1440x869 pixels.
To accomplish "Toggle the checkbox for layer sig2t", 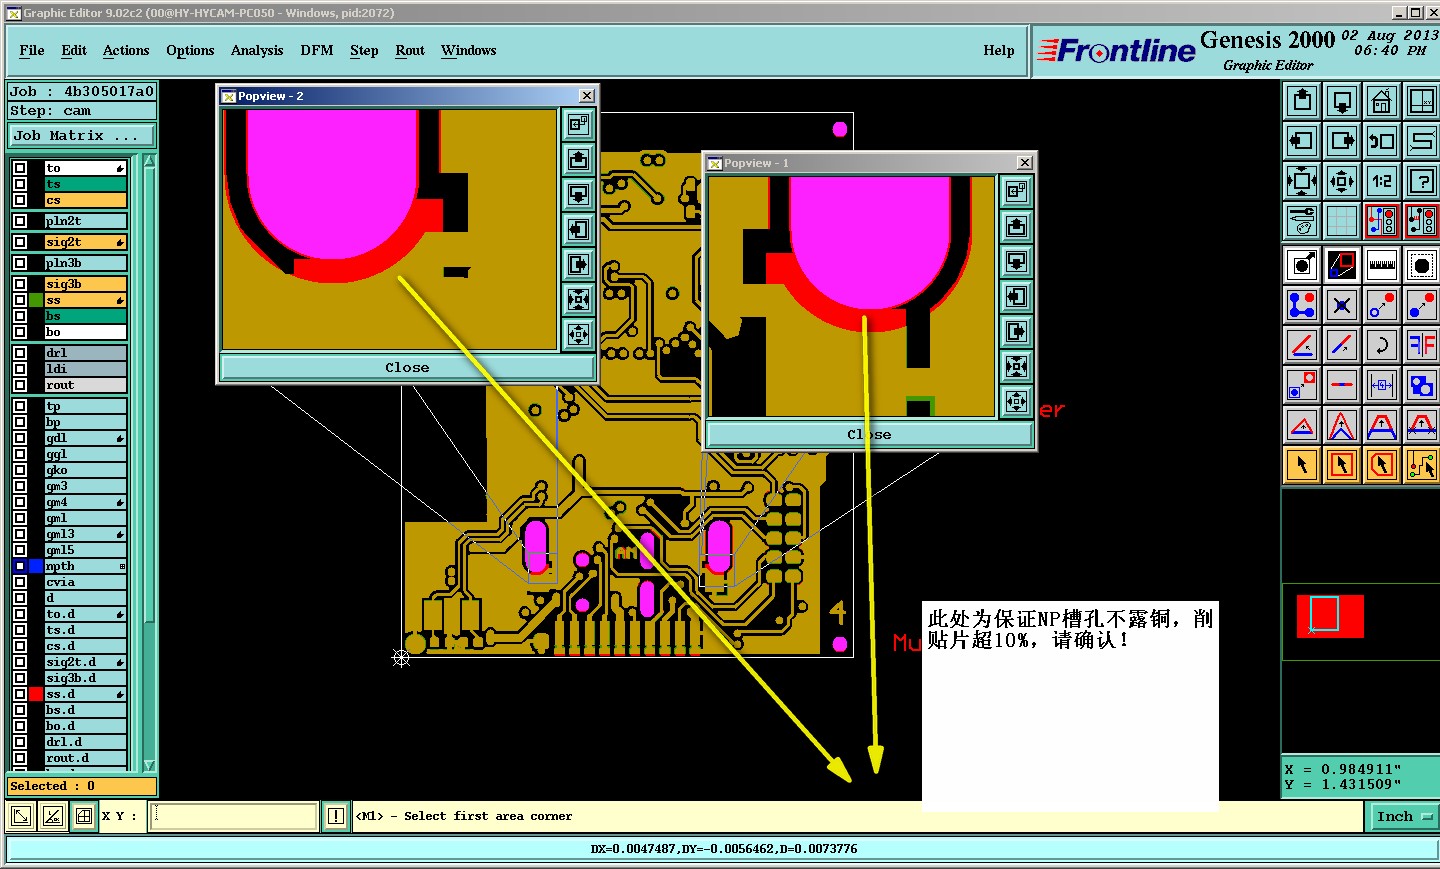I will pos(20,242).
